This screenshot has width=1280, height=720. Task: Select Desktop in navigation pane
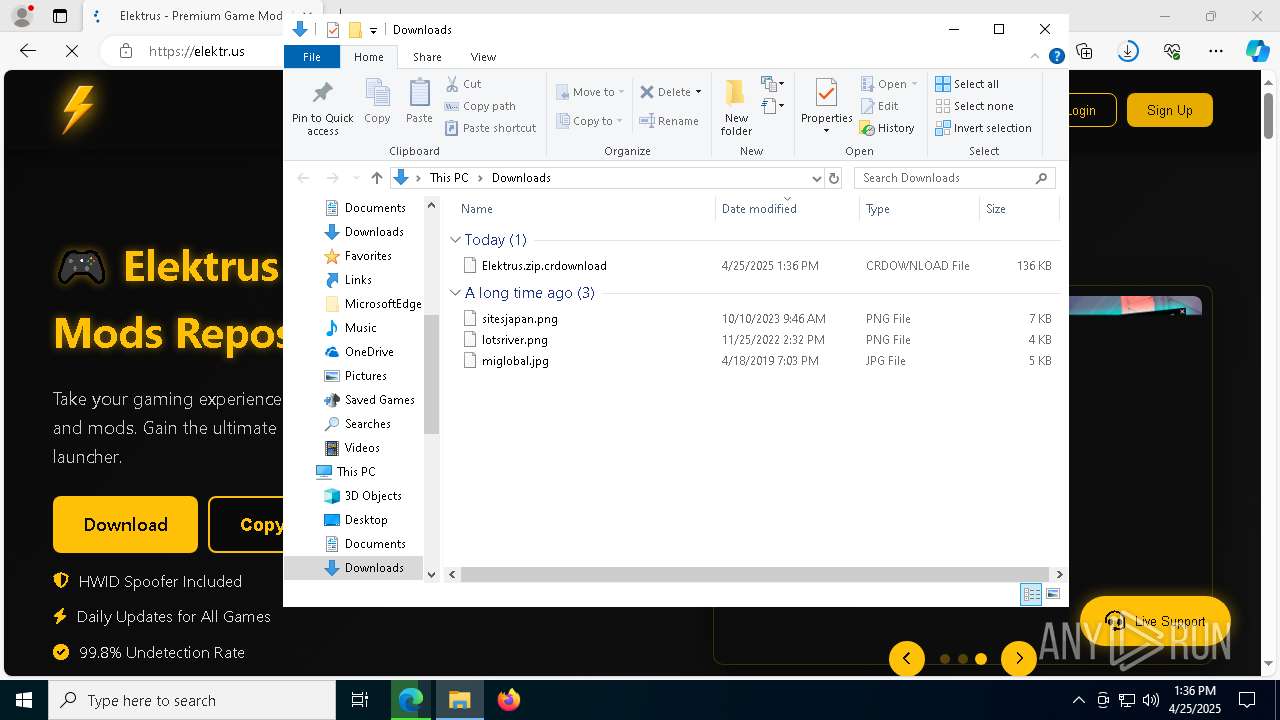click(x=366, y=520)
